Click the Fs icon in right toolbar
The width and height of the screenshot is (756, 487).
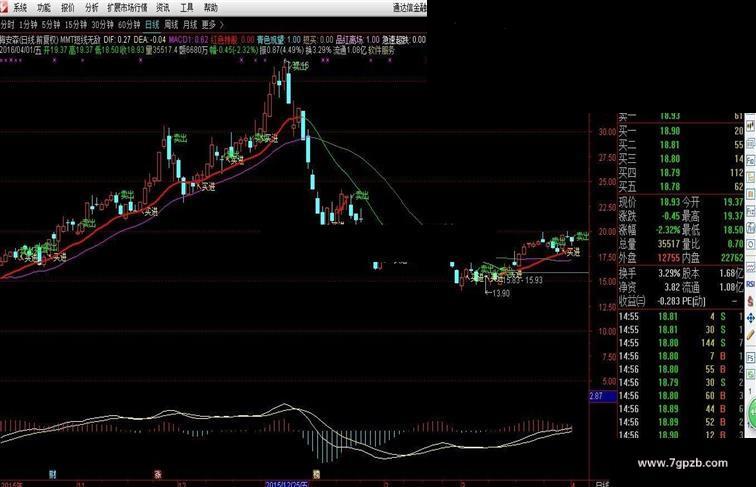coord(751,358)
